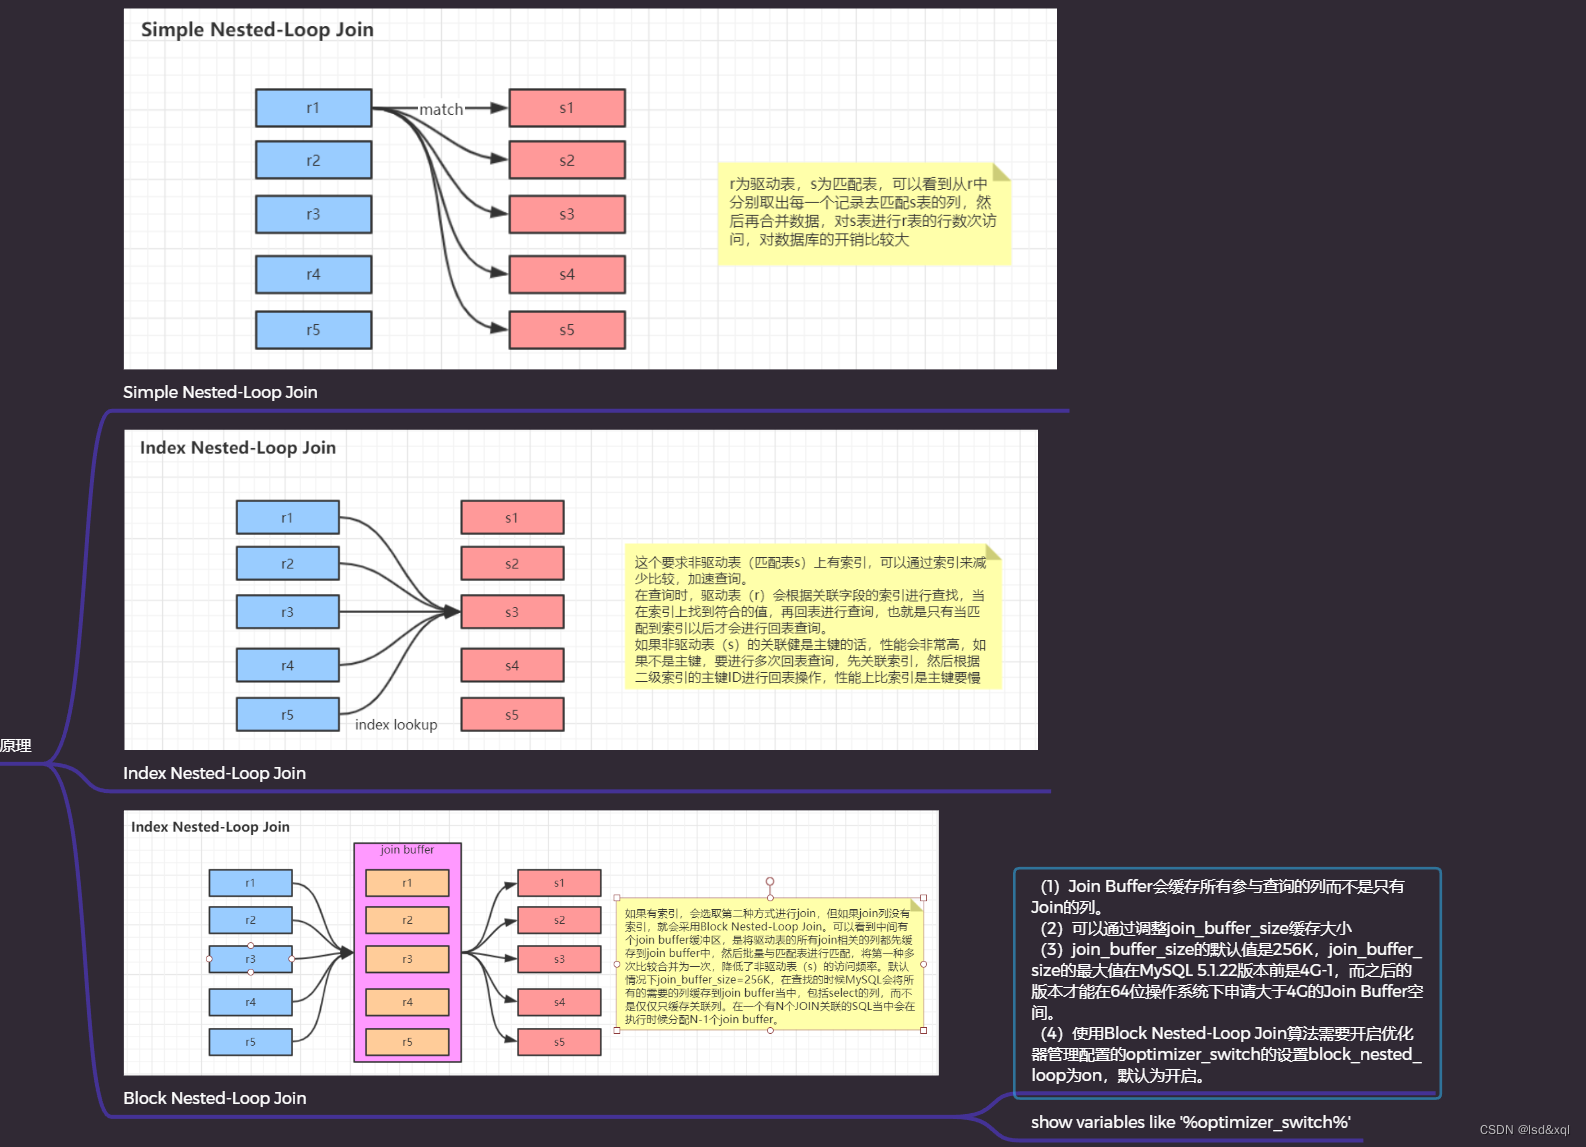Viewport: 1586px width, 1147px height.
Task: Click the yellow note starting "这个要求非驱动表"
Action: click(x=813, y=617)
